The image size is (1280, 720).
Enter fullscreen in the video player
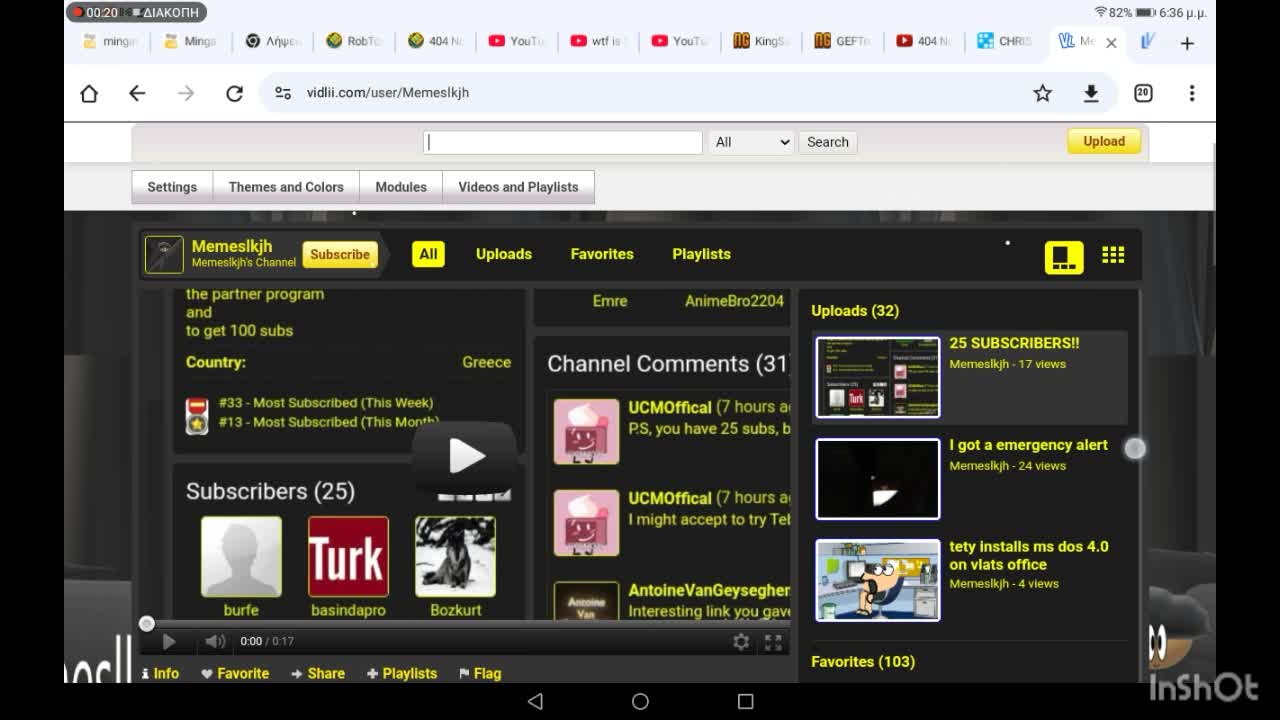pyautogui.click(x=773, y=642)
